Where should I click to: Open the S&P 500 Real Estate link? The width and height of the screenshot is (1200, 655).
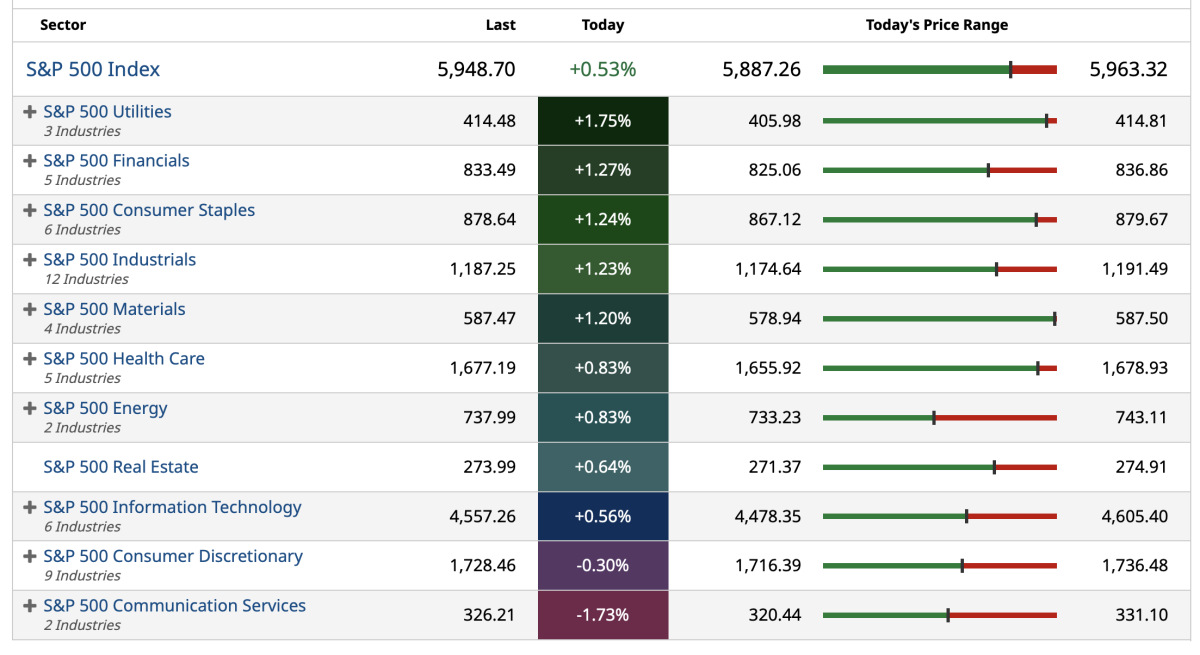(x=121, y=467)
